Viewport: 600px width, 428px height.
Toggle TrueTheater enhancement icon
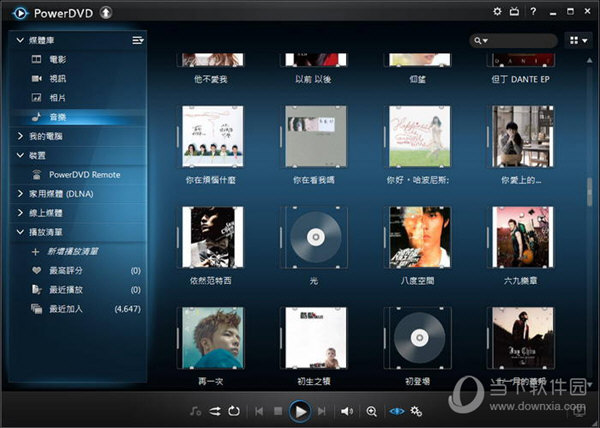coord(397,411)
